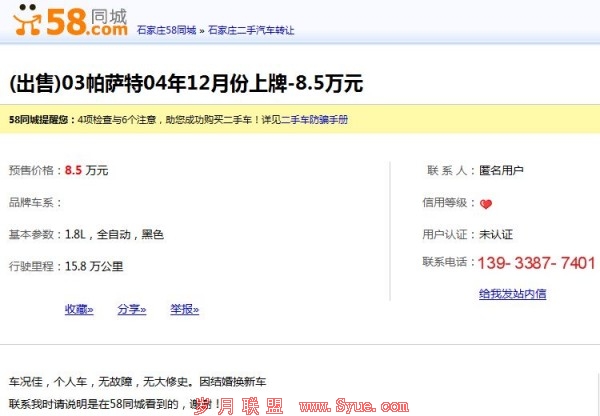Click the listing title 03帕萨特04年12月份上牌
This screenshot has height=416, width=600.
tap(186, 83)
